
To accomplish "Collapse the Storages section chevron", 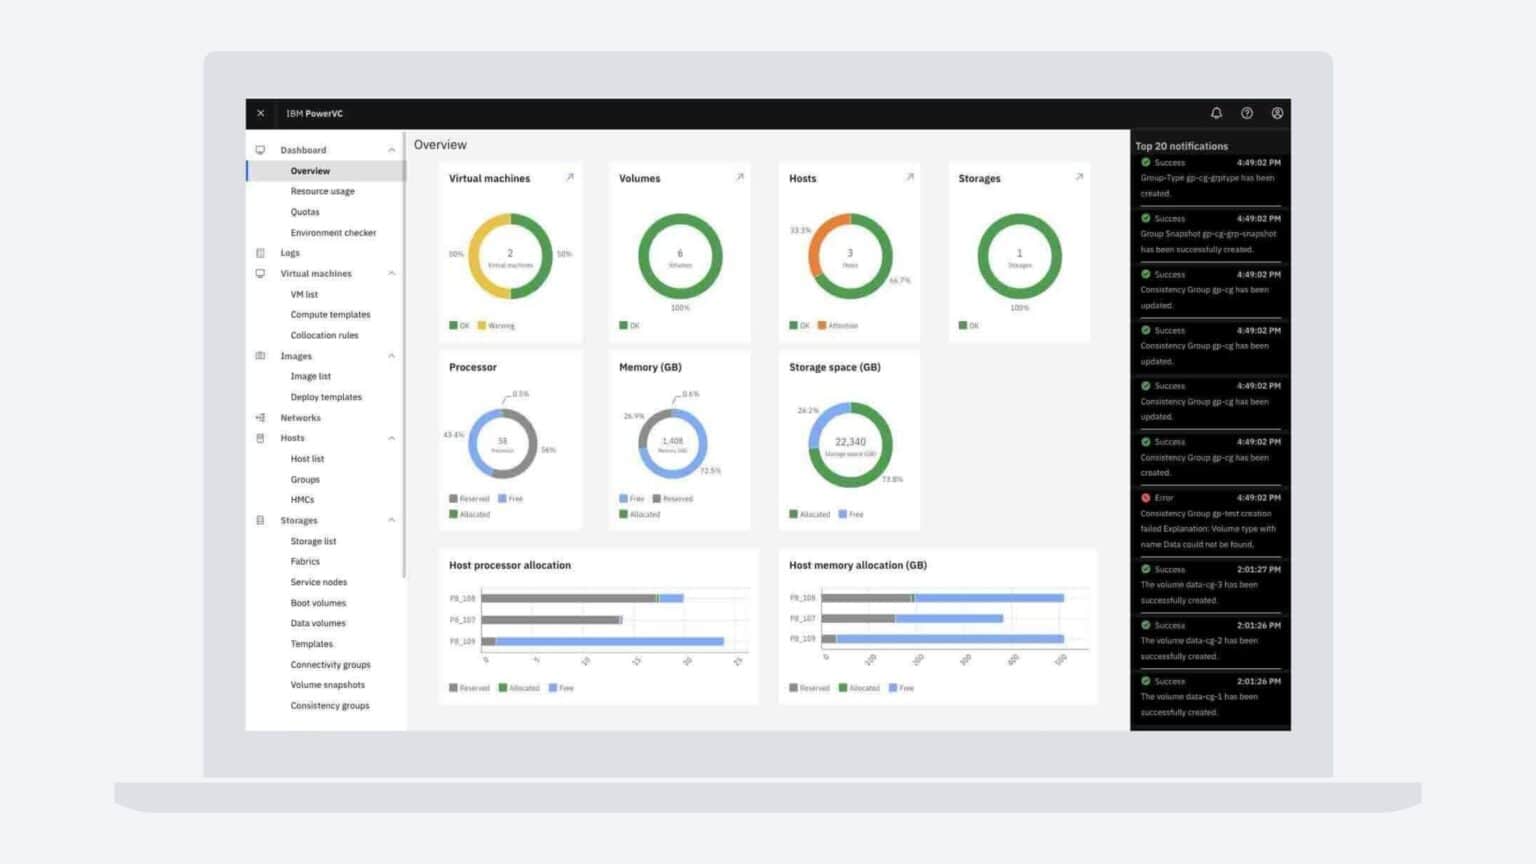I will 391,520.
